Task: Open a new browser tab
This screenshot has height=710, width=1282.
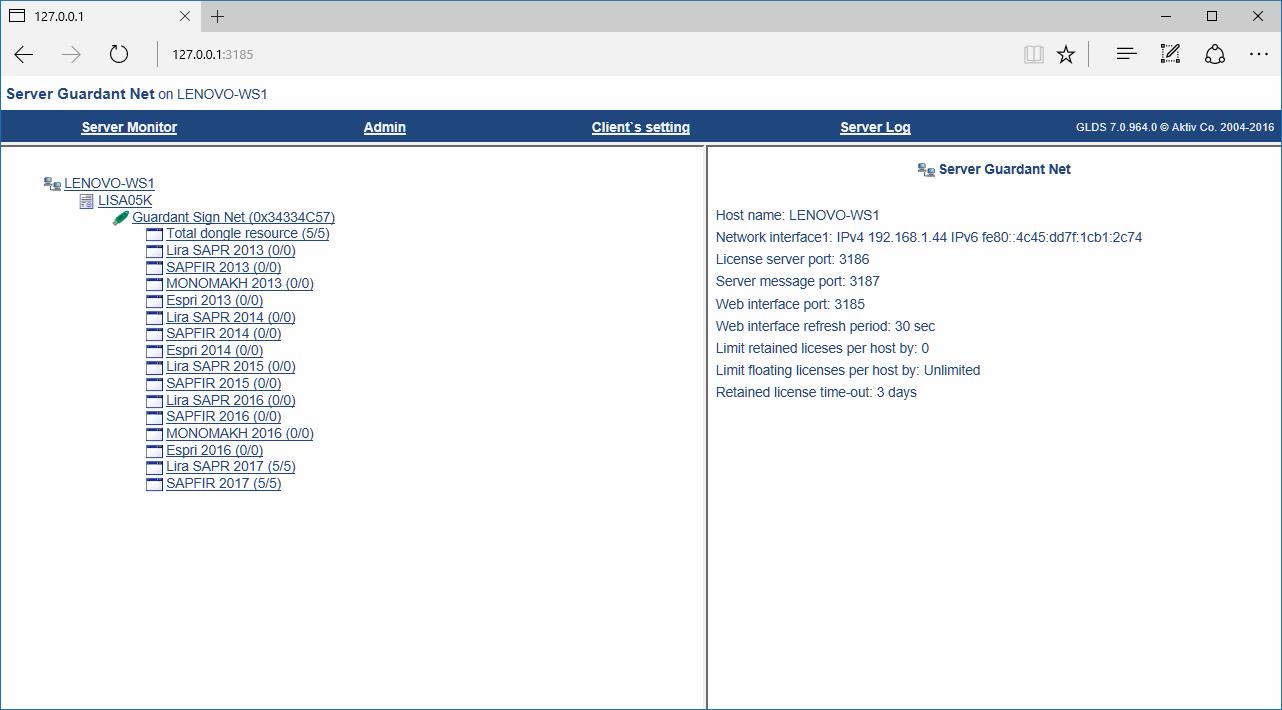Action: click(x=217, y=16)
